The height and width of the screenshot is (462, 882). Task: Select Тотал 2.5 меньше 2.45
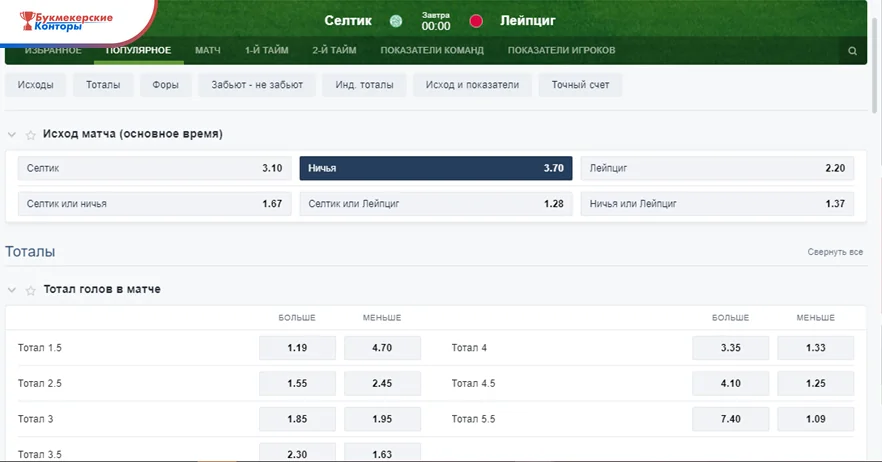click(382, 383)
